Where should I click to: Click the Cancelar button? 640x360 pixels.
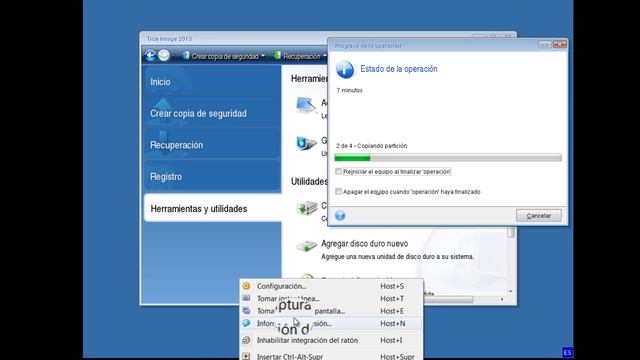[538, 216]
